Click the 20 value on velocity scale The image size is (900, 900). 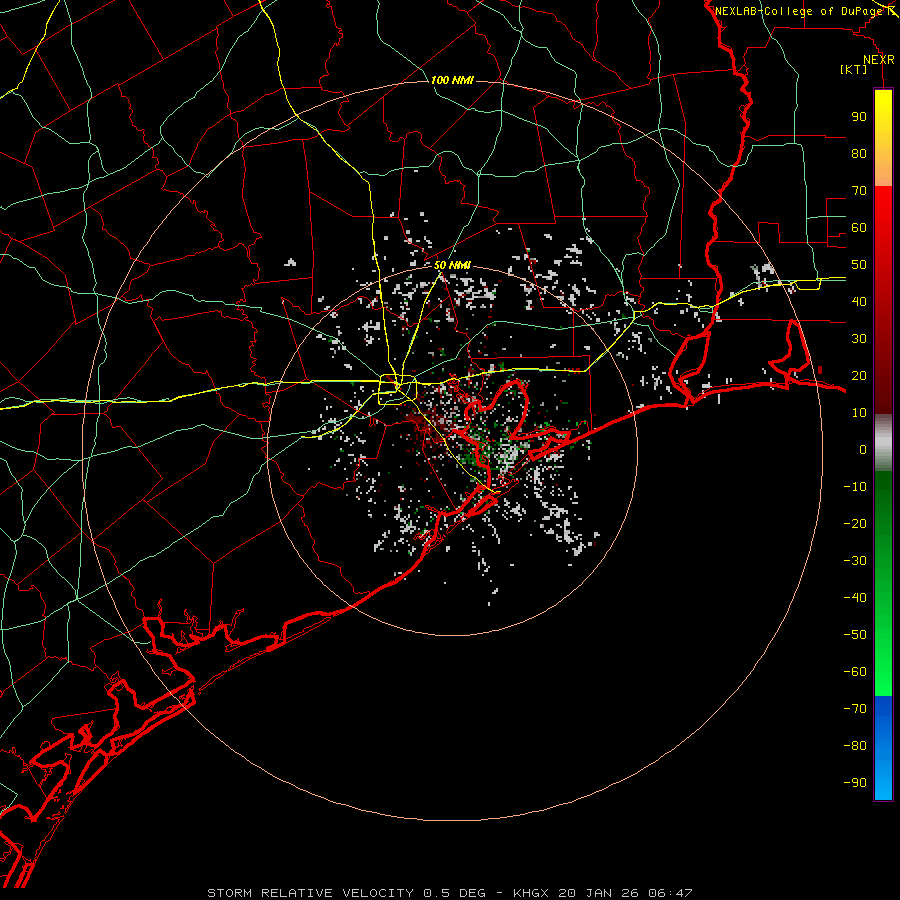(x=859, y=375)
